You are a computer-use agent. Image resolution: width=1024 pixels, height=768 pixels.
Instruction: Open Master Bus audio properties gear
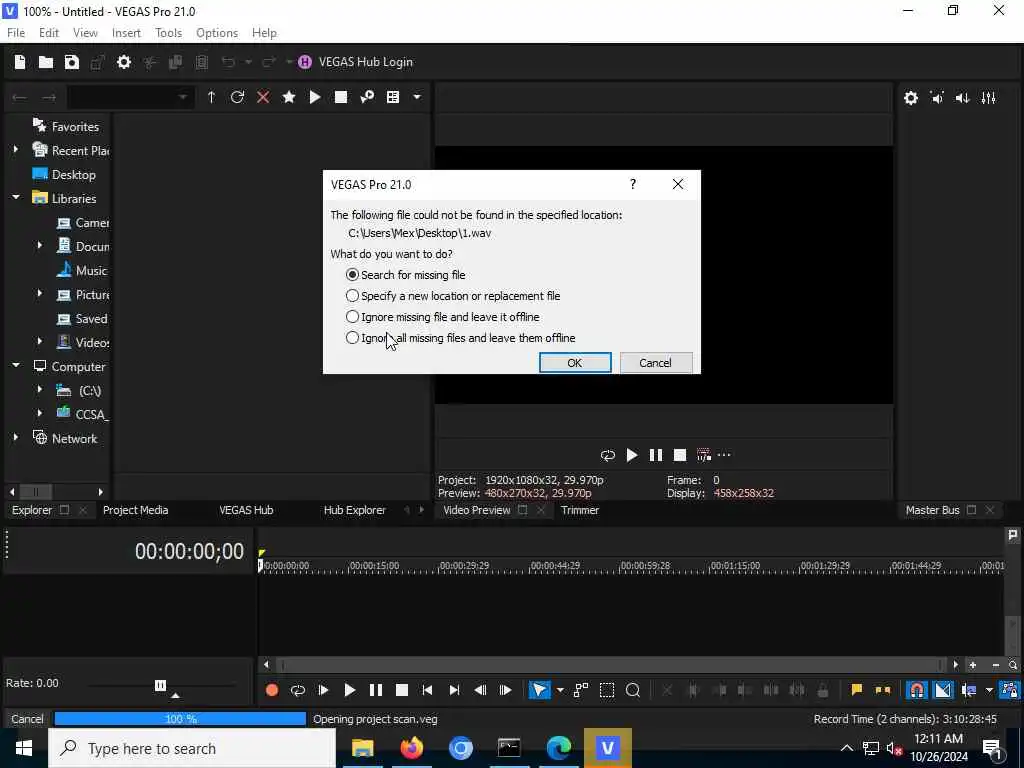(911, 98)
